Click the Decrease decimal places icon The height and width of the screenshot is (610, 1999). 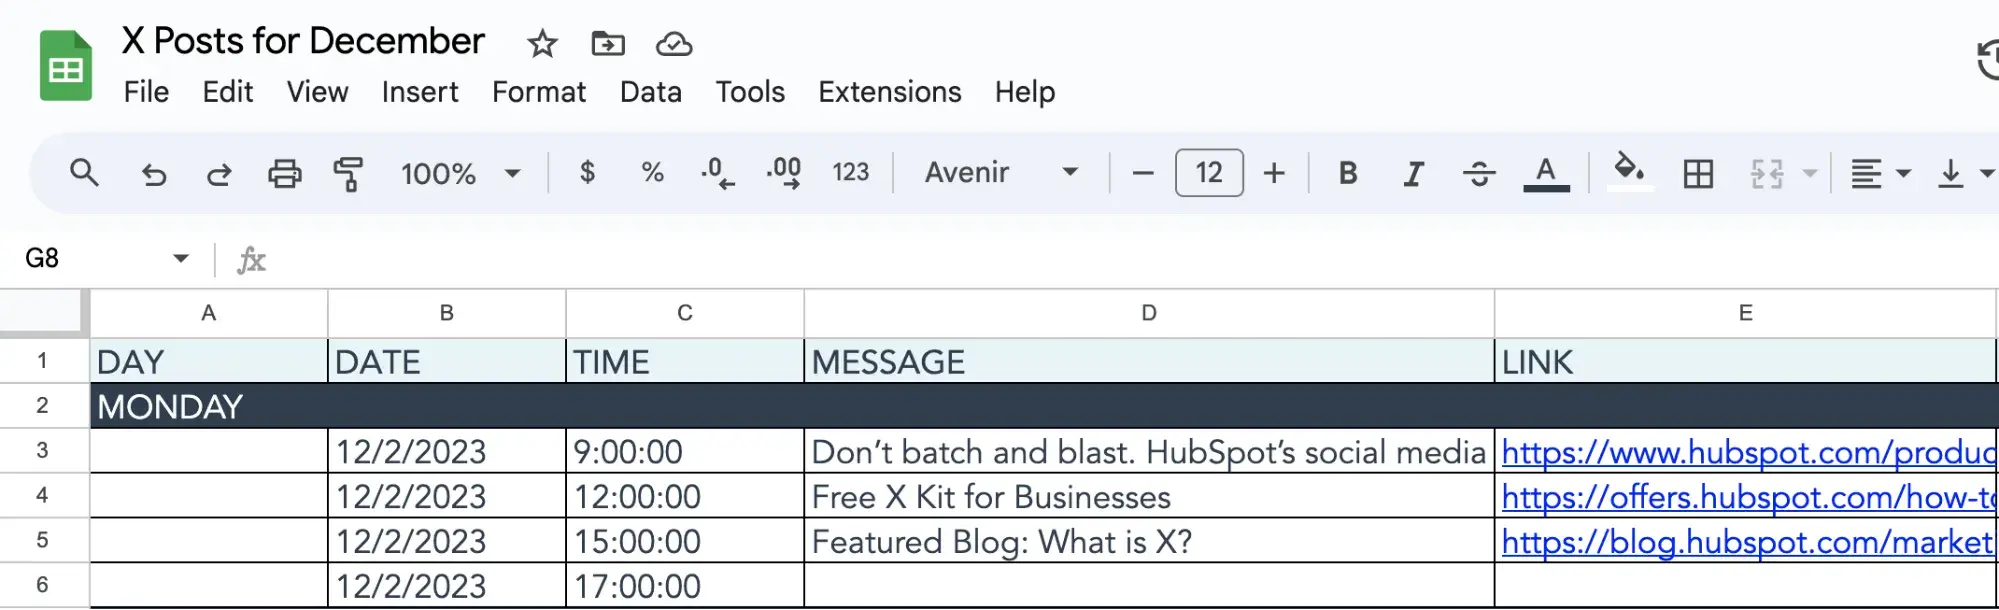(717, 173)
